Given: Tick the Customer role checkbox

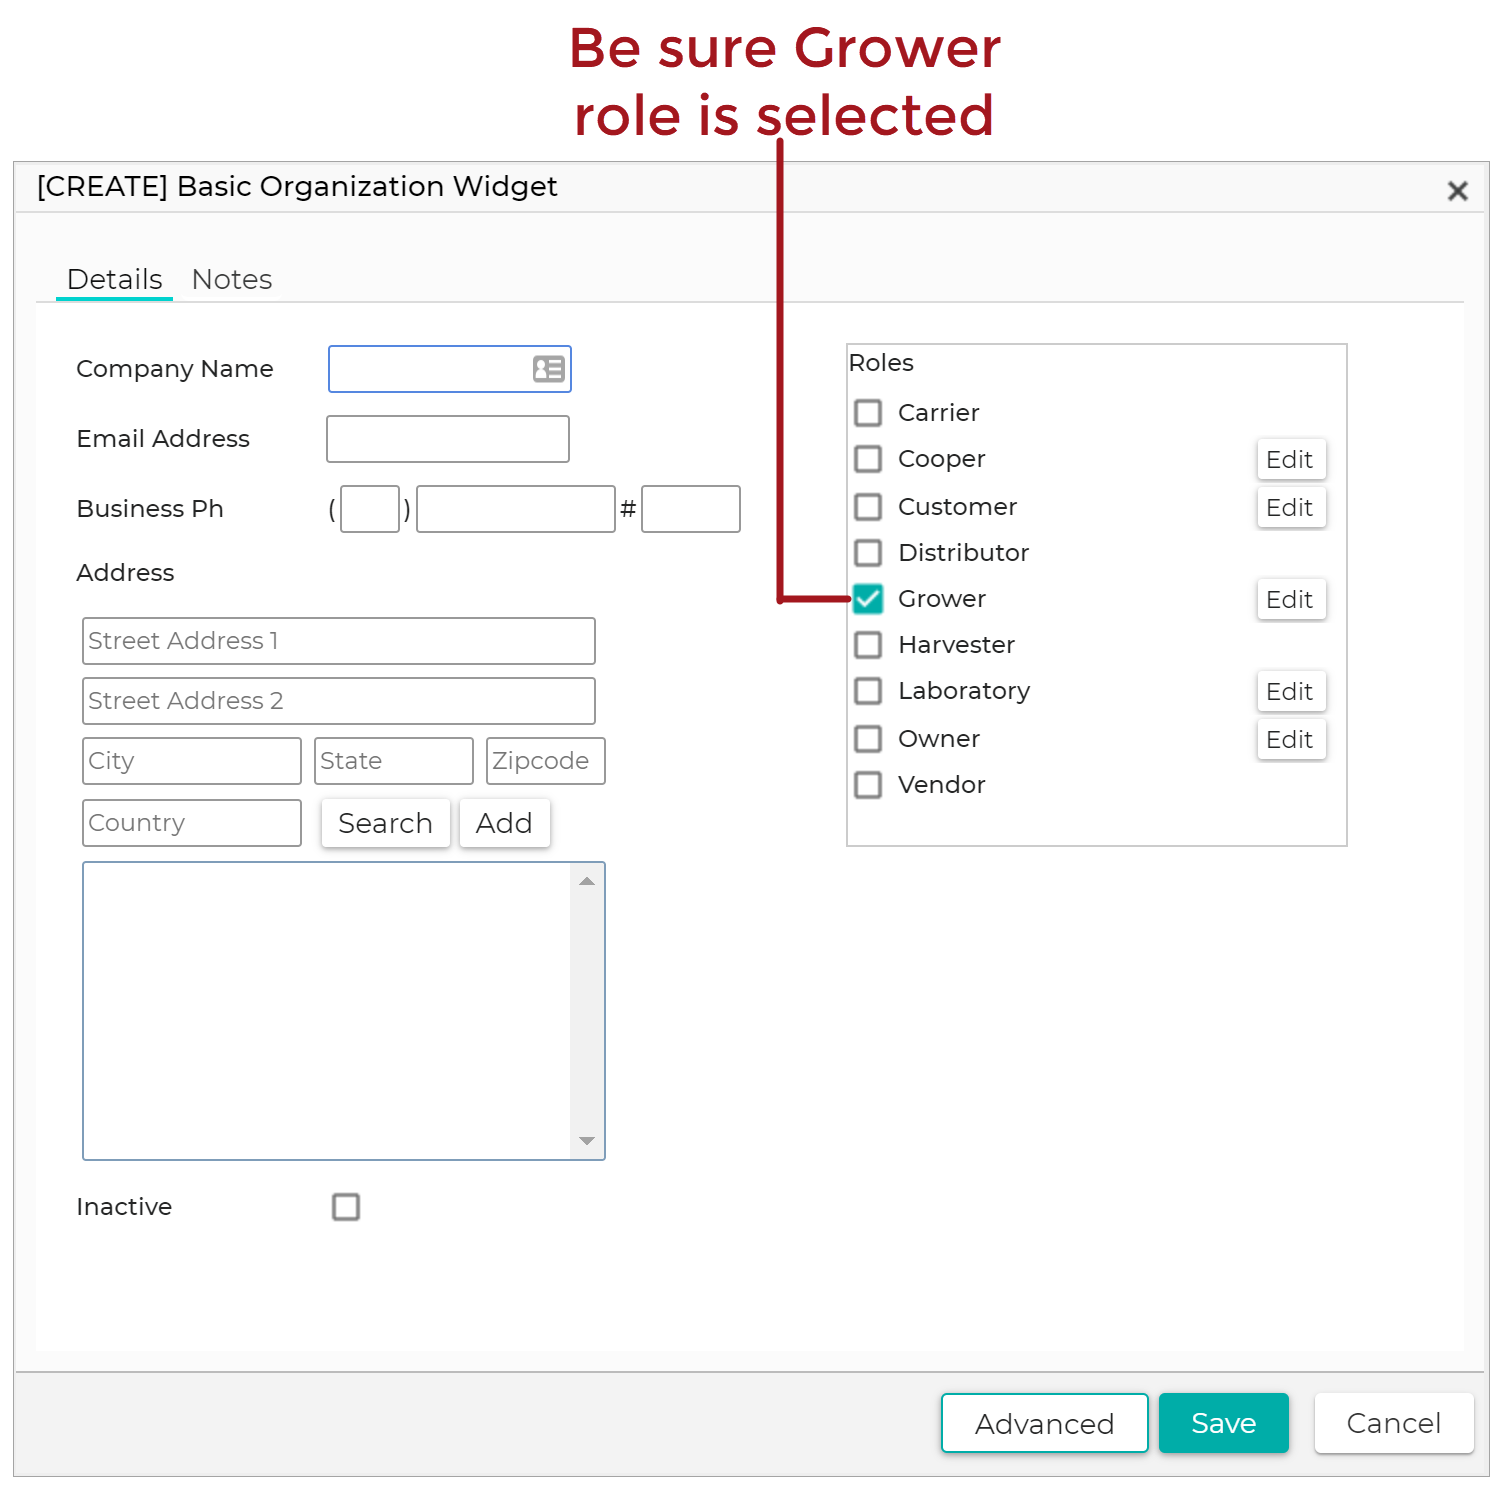Looking at the screenshot, I should (868, 507).
